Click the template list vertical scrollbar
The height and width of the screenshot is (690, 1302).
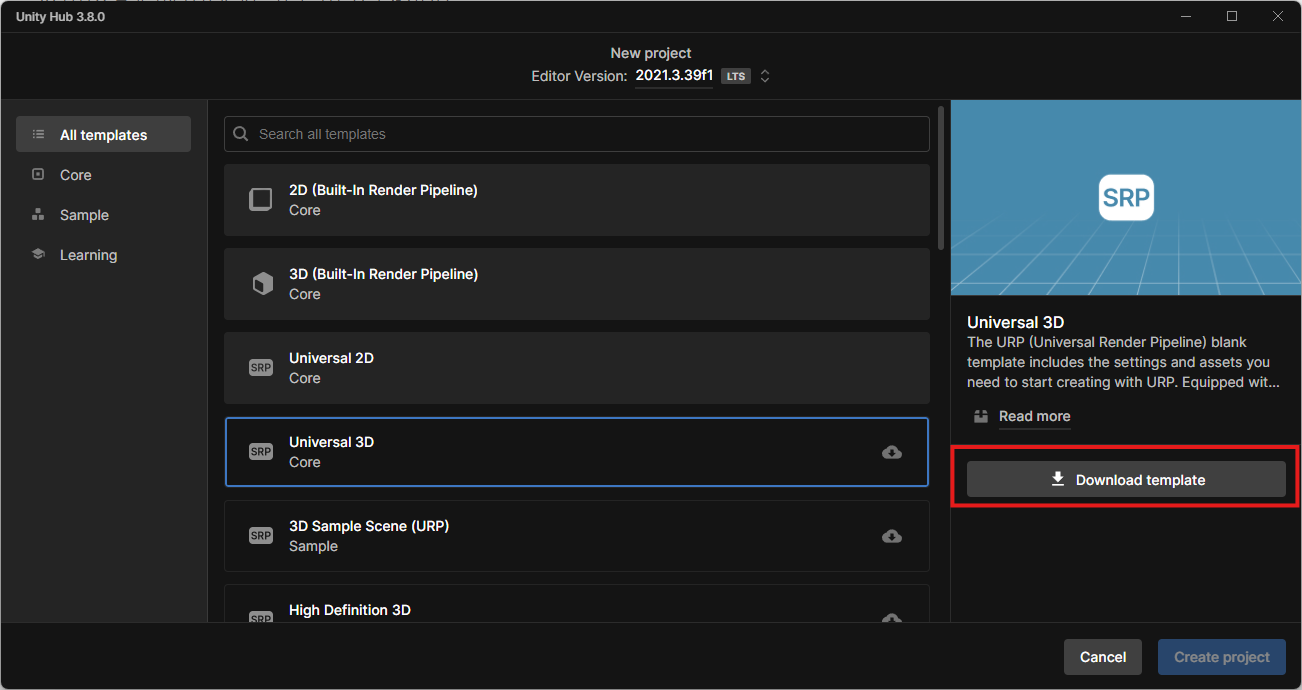click(940, 178)
